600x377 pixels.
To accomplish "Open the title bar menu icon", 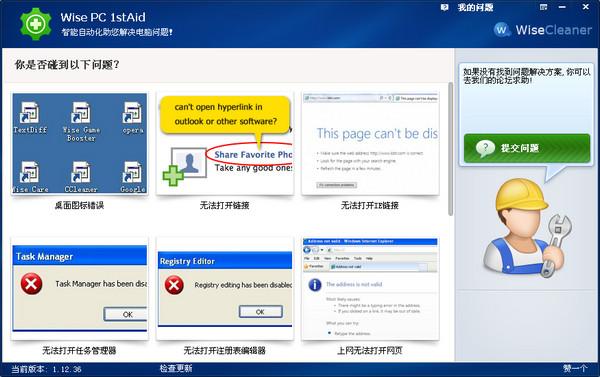I will click(543, 7).
